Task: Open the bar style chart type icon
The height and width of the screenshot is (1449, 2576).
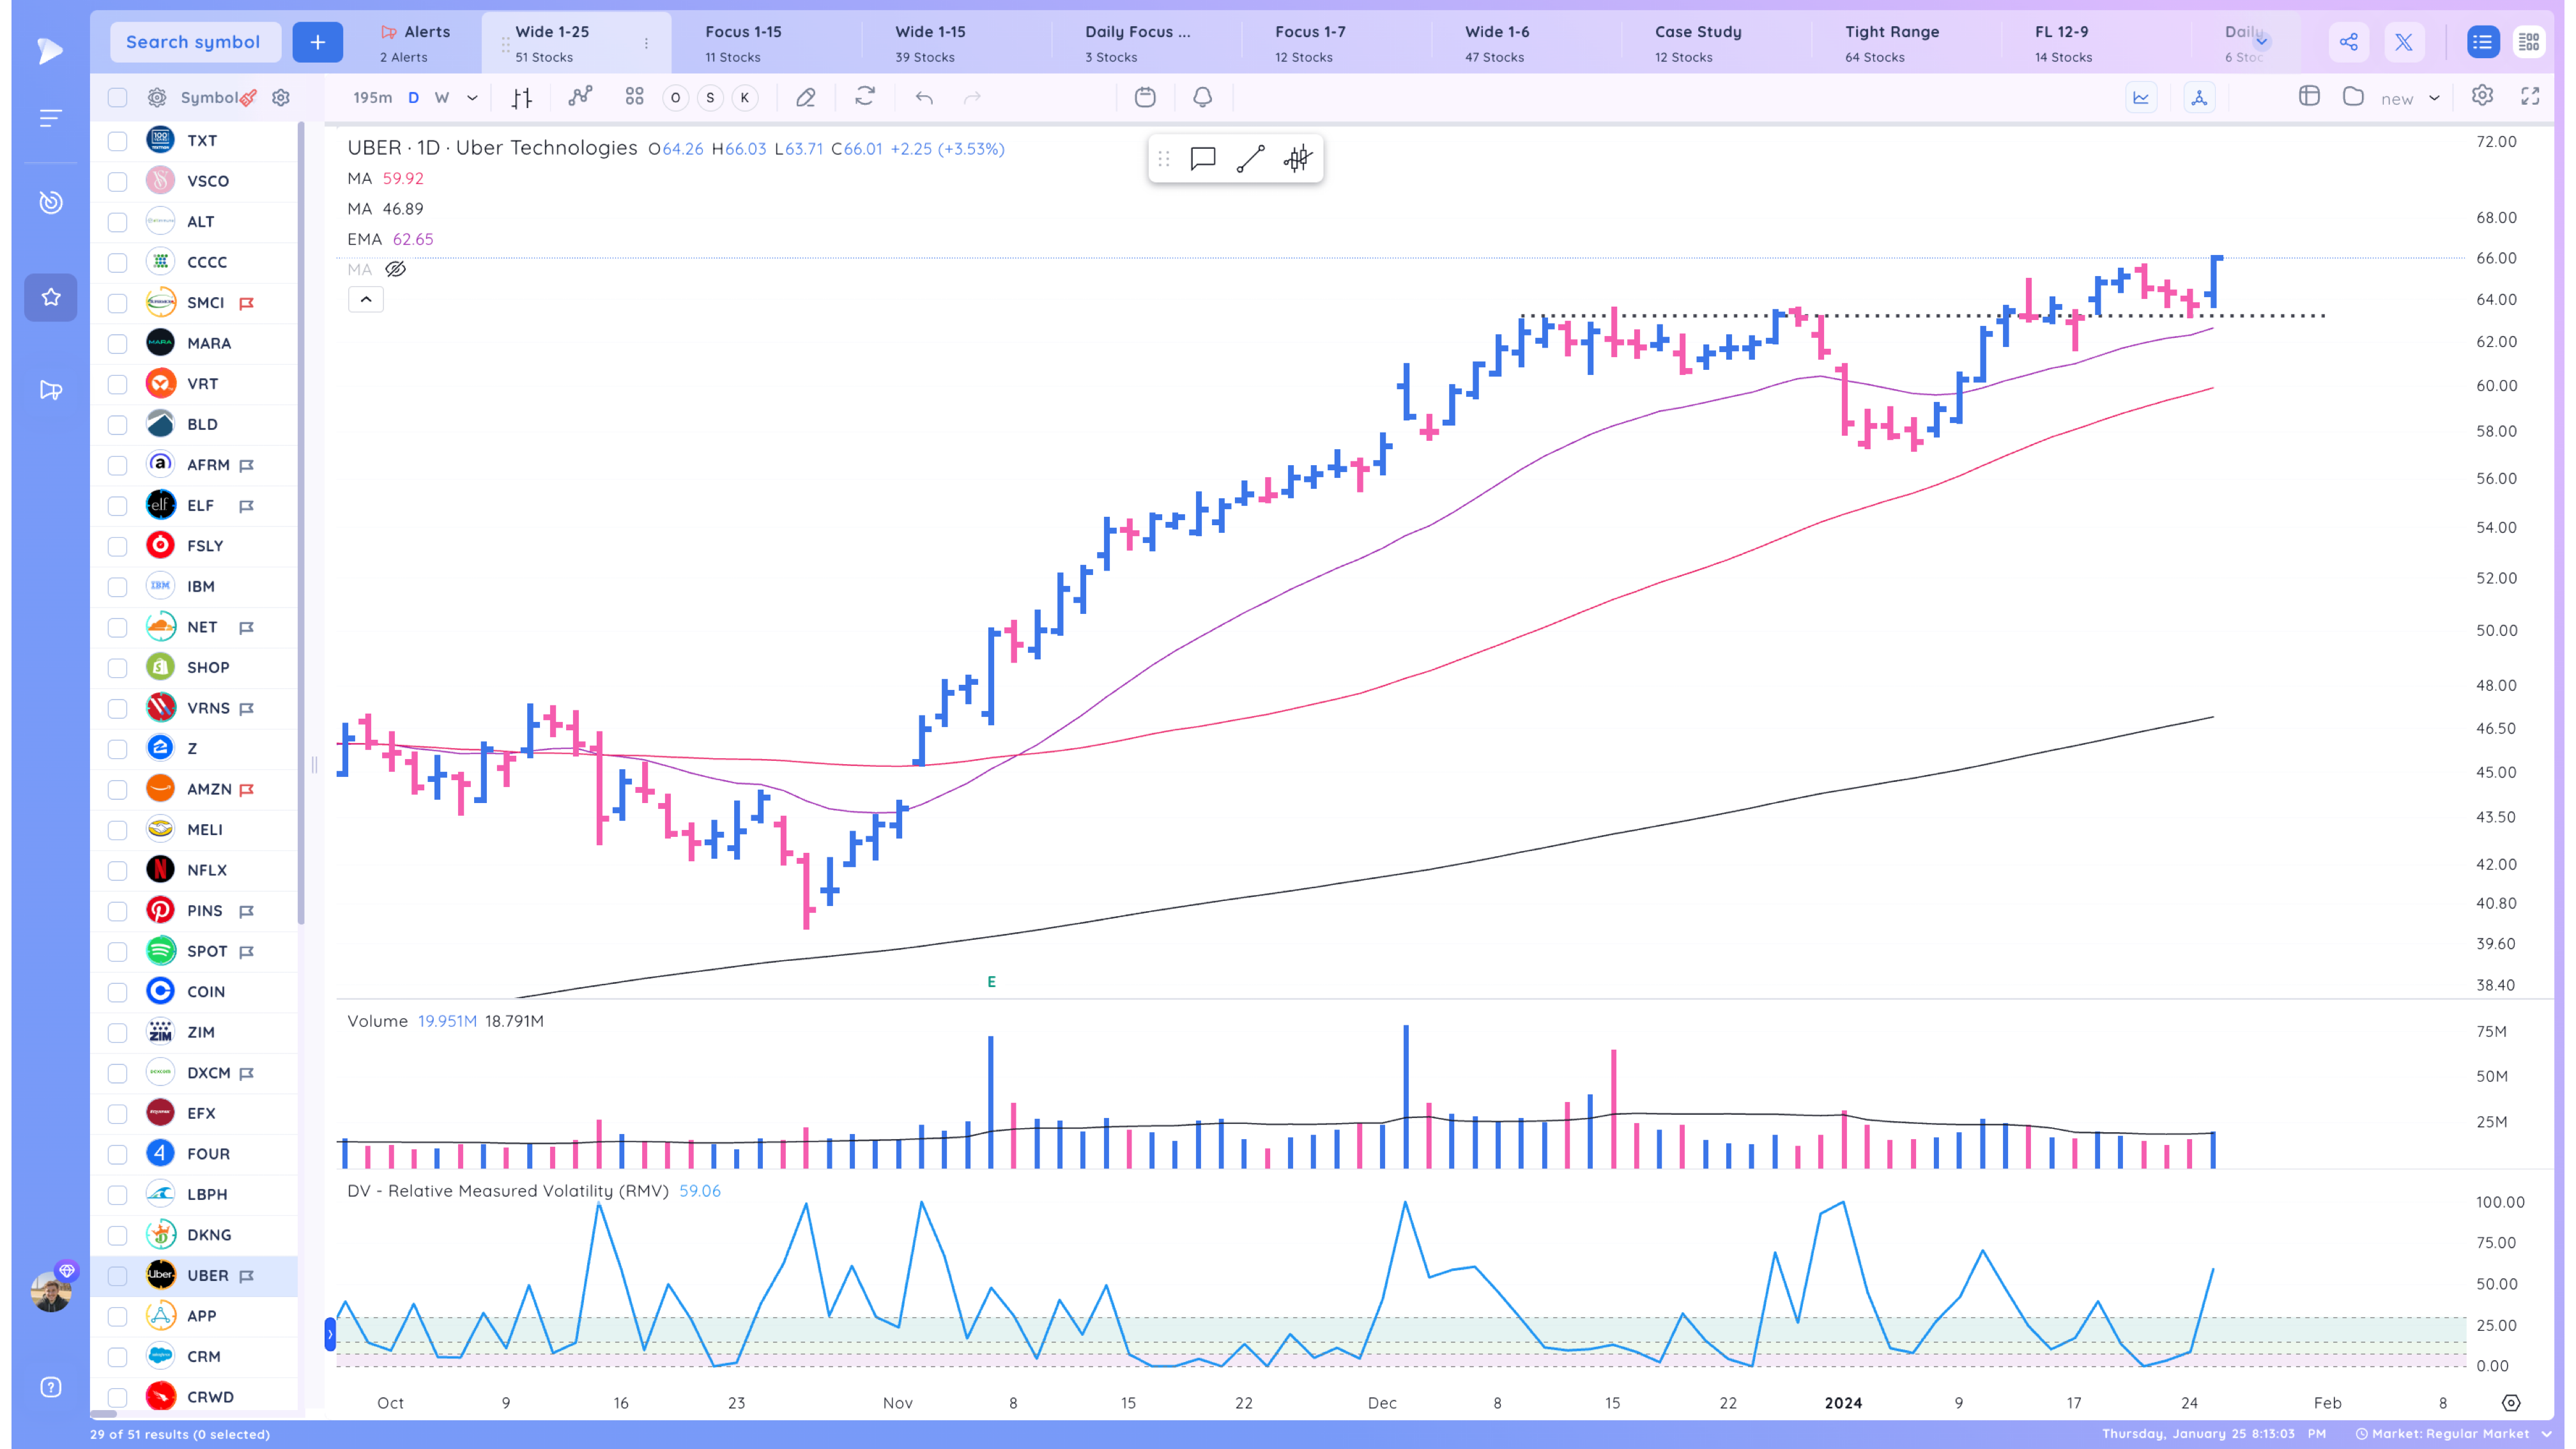Action: [522, 98]
